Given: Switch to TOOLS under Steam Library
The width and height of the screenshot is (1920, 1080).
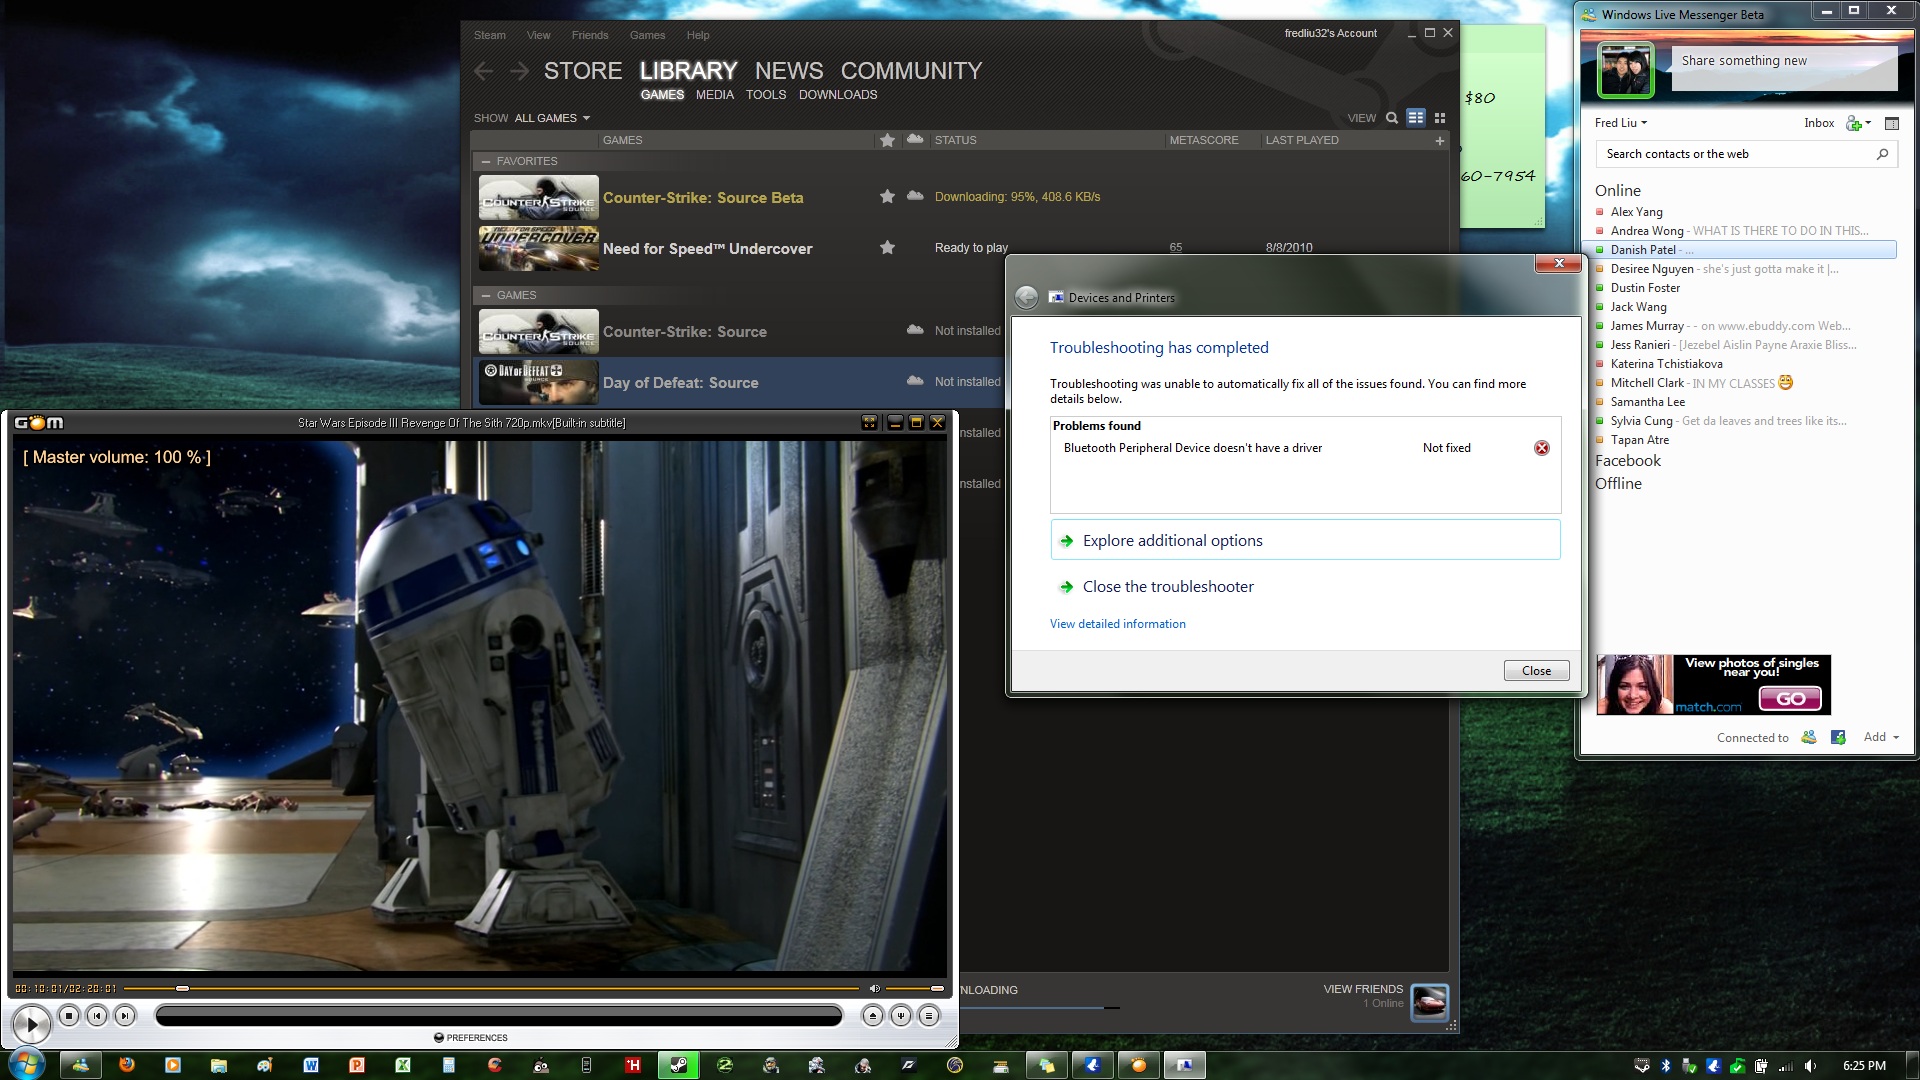Looking at the screenshot, I should pyautogui.click(x=766, y=95).
